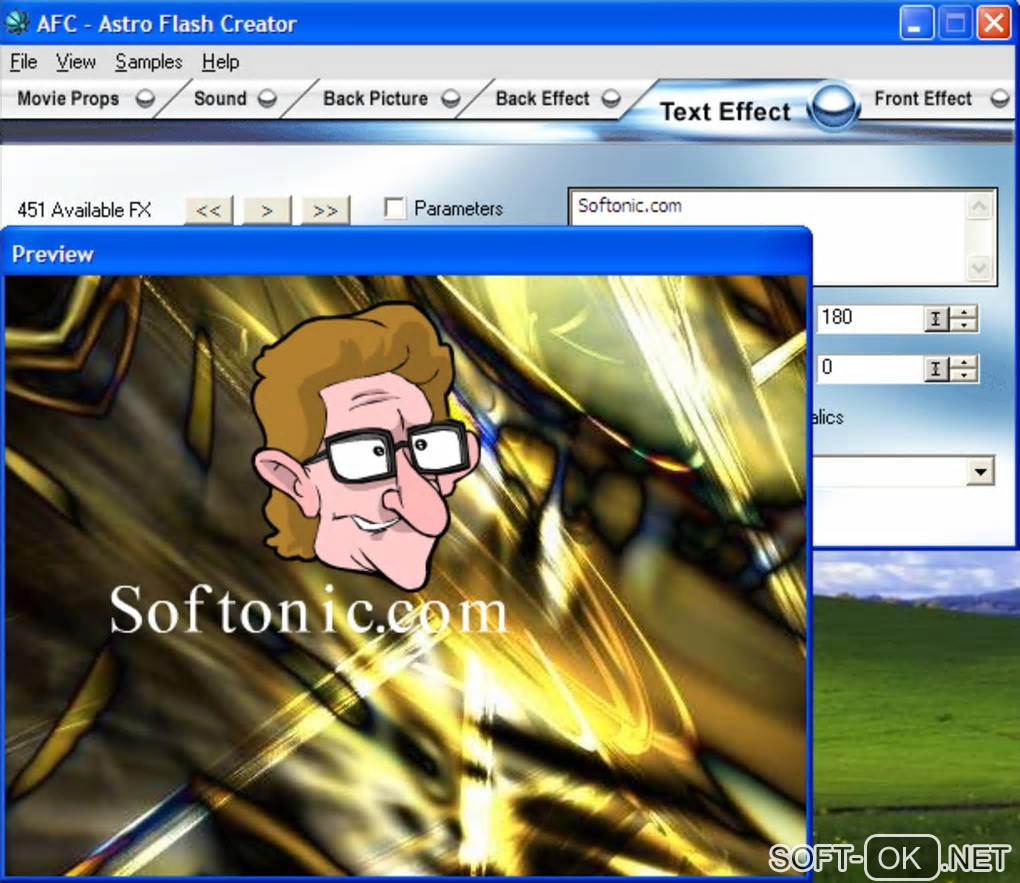Screen dimensions: 1020x883
Task: Click the field showing 180
Action: click(870, 318)
